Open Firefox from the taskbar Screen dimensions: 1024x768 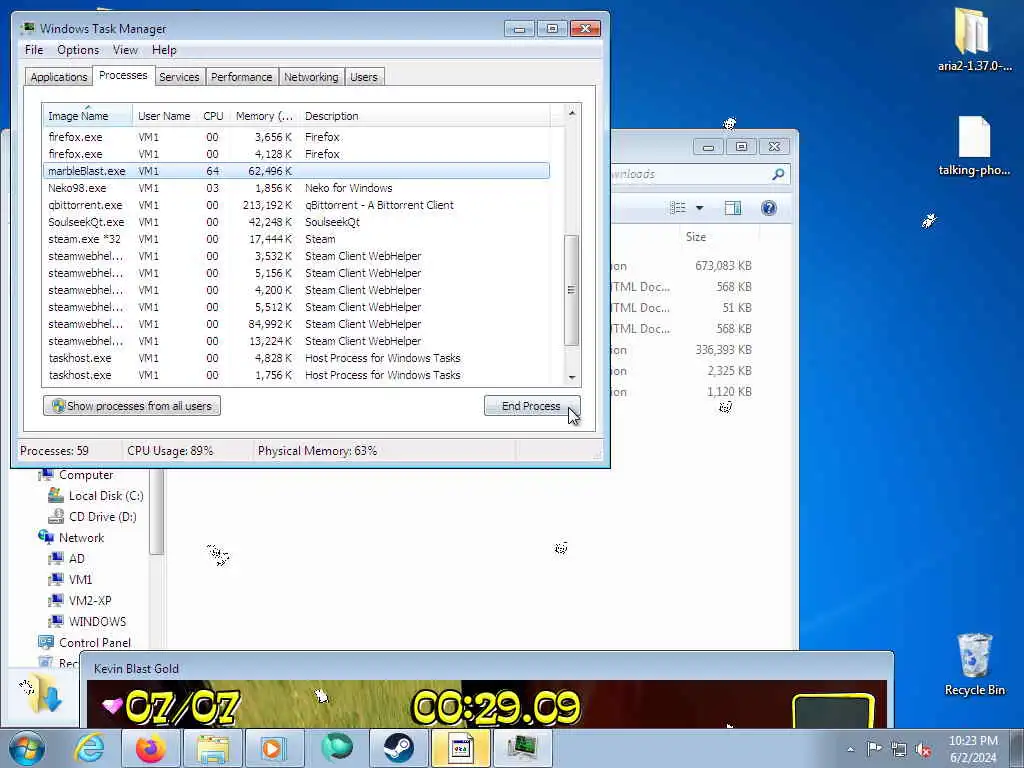pyautogui.click(x=150, y=748)
